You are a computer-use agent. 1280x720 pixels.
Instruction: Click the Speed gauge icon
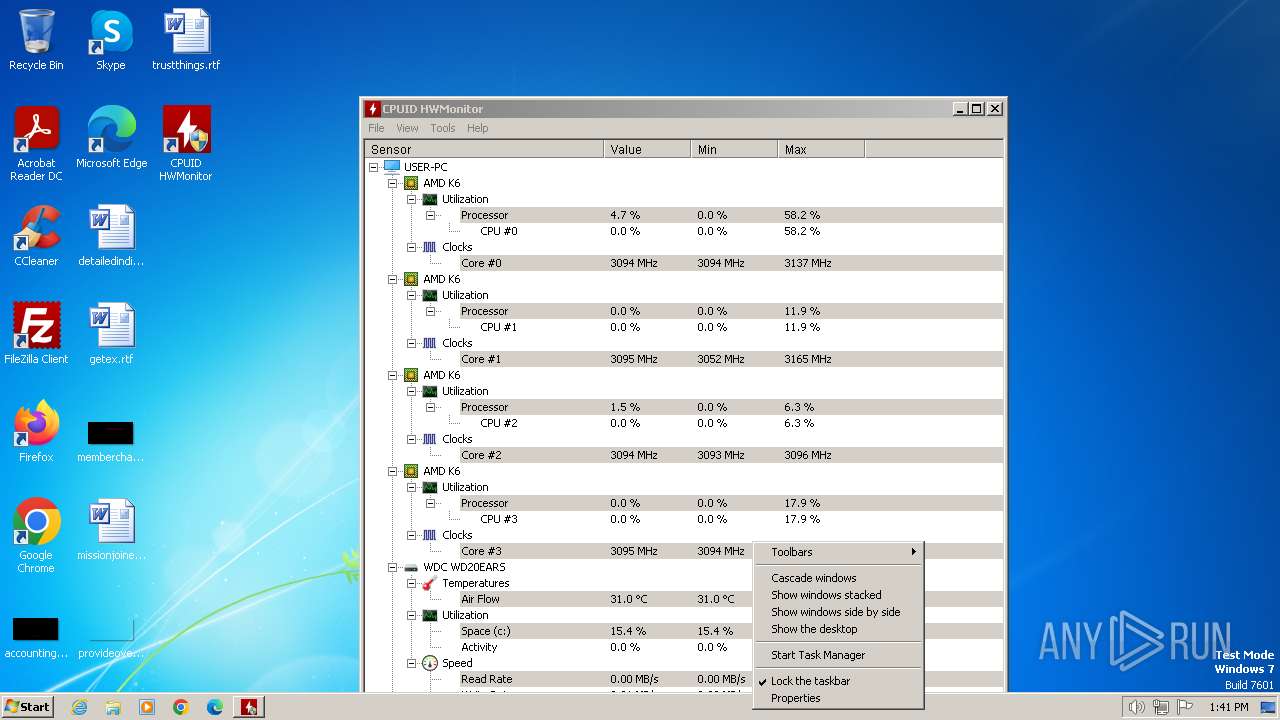point(430,663)
